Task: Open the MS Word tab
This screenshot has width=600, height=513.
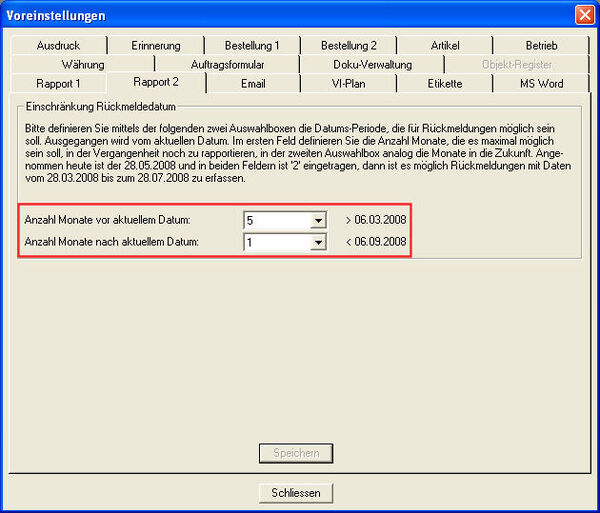Action: pos(541,84)
